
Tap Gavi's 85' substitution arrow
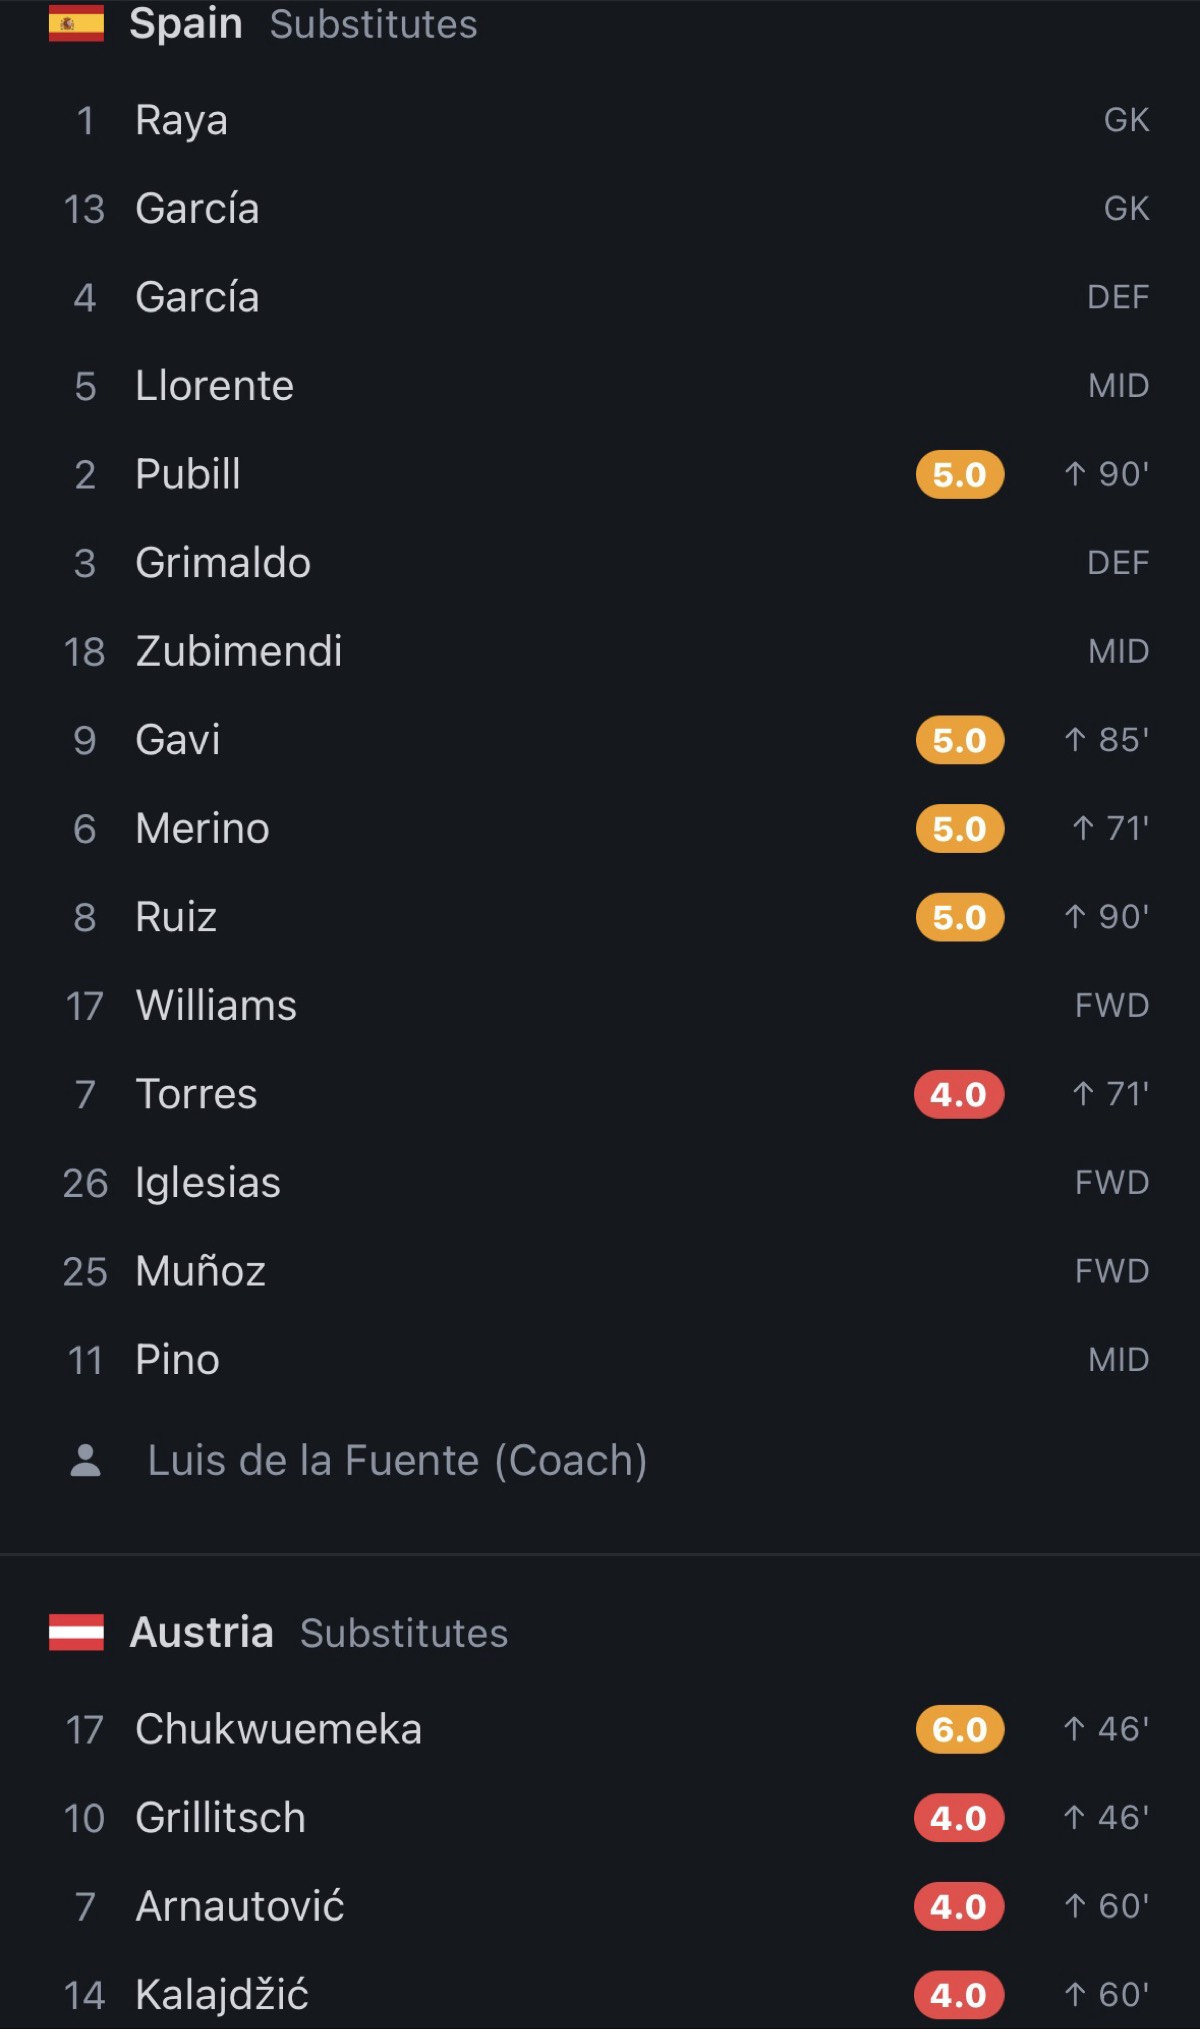pos(1075,740)
